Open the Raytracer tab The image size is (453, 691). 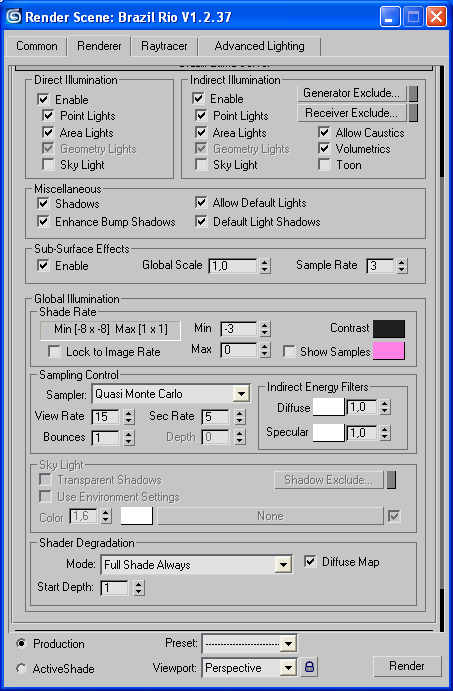(164, 46)
